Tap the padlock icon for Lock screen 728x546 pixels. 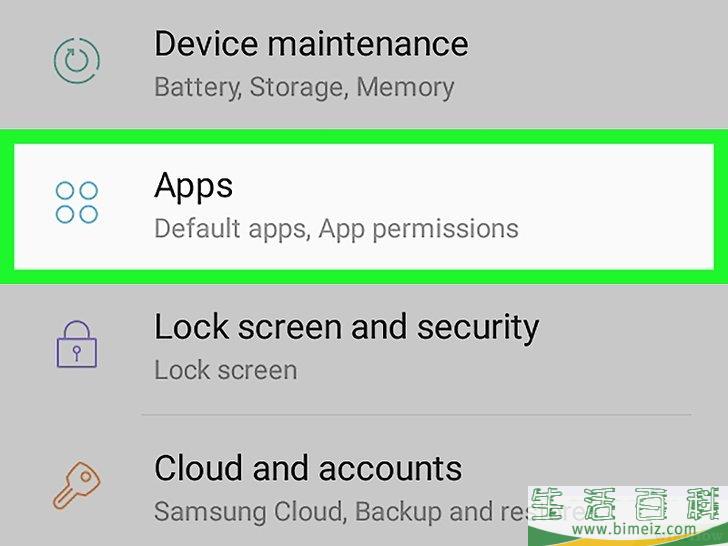(x=77, y=344)
